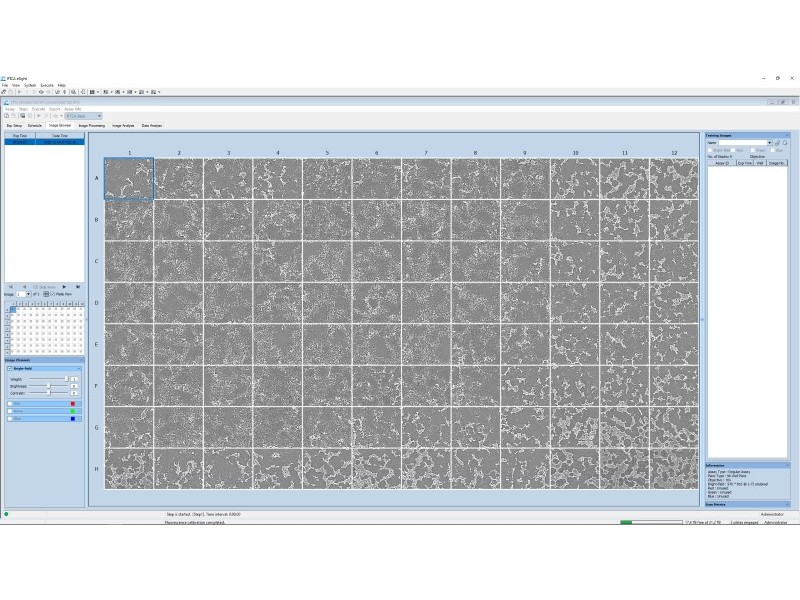Expand the Blue channel section
Screen dimensions: 800x600
click(79, 419)
